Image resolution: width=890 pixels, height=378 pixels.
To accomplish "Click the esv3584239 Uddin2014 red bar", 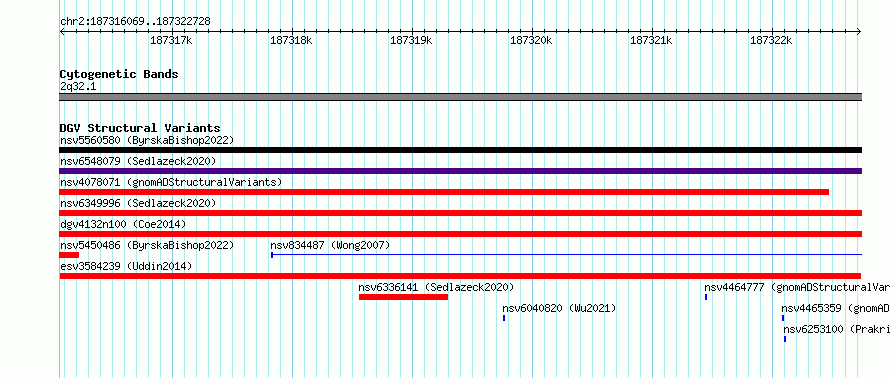I will (x=460, y=276).
